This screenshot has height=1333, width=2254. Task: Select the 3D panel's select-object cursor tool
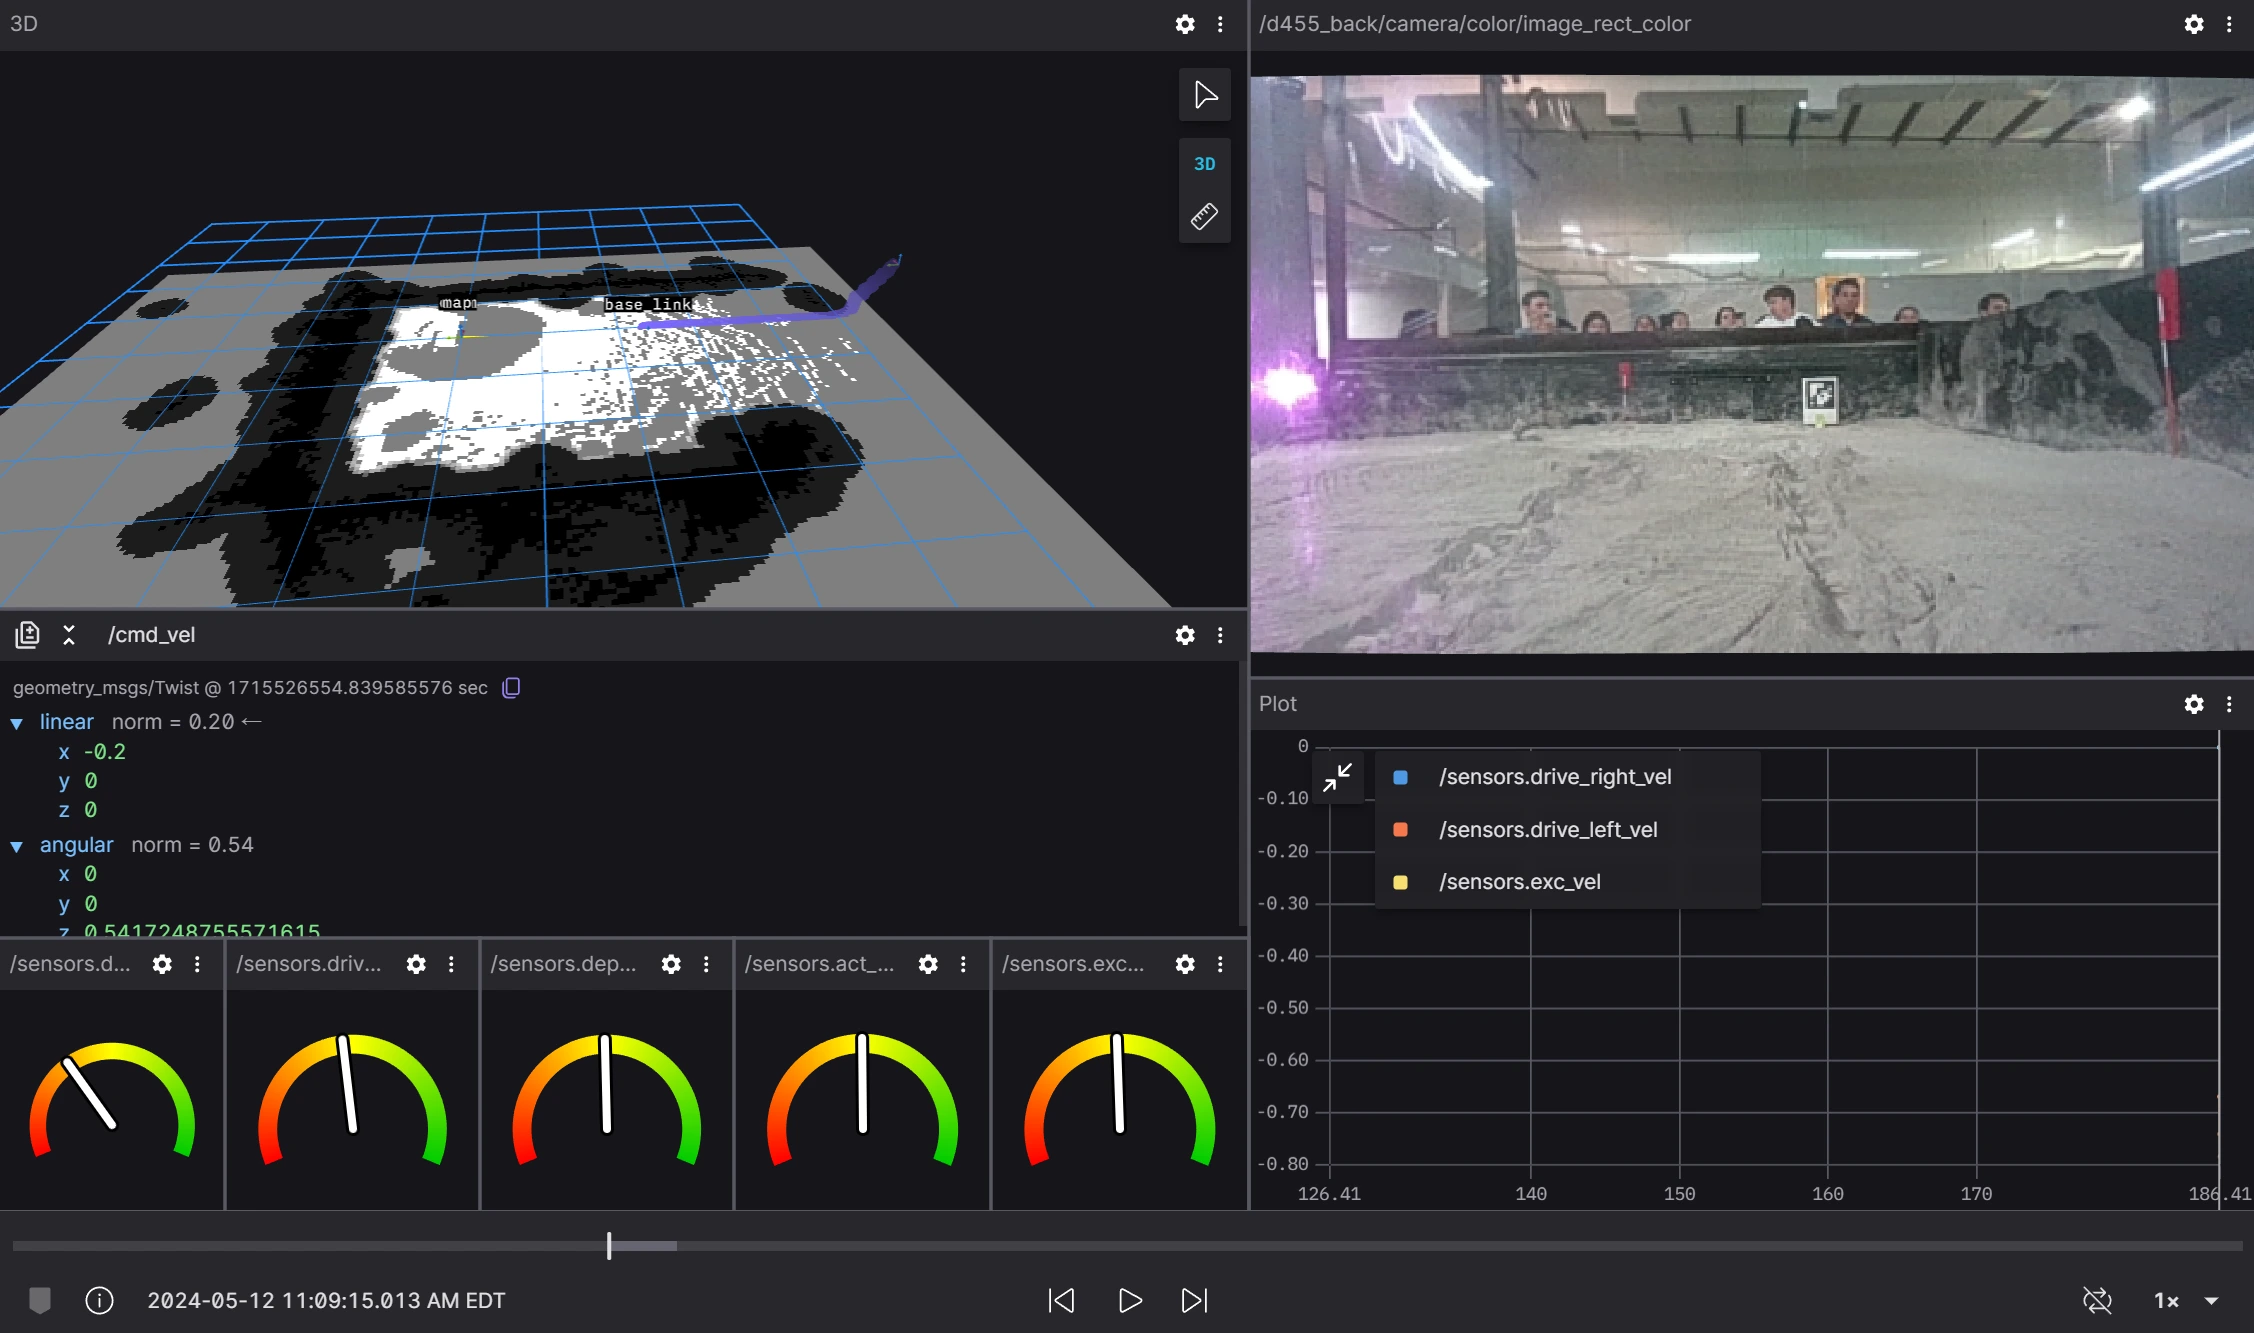pyautogui.click(x=1205, y=95)
